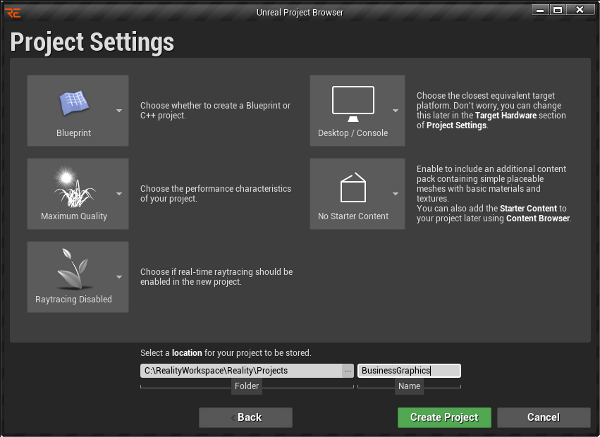Click the Create Project button
The width and height of the screenshot is (600, 437).
[x=444, y=417]
